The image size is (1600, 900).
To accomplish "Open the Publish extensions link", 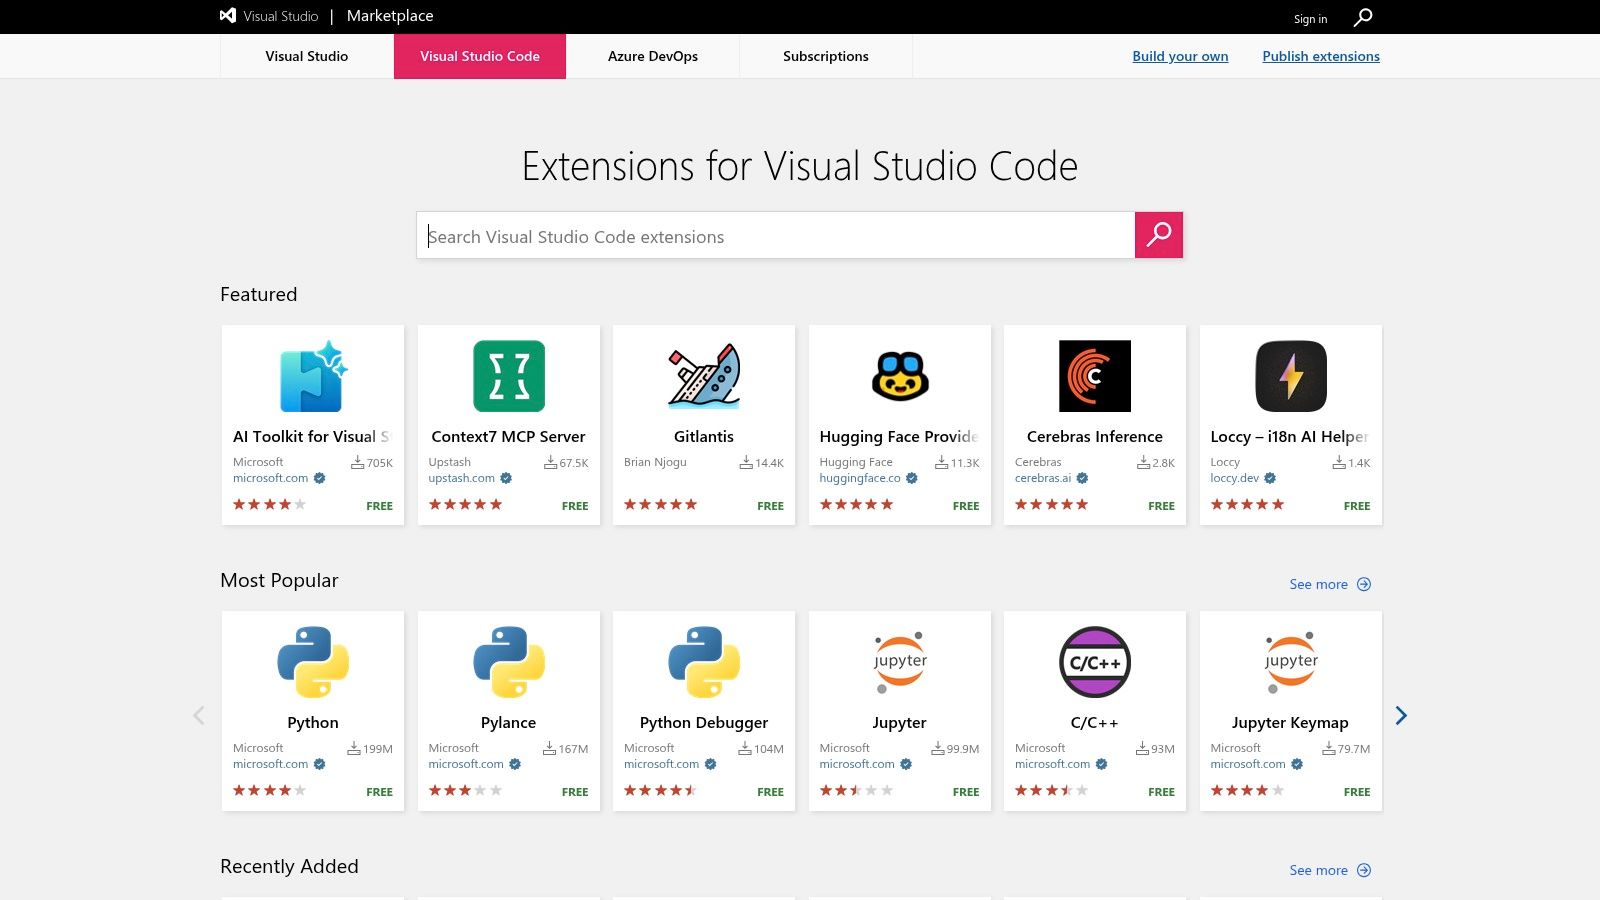I will 1320,56.
